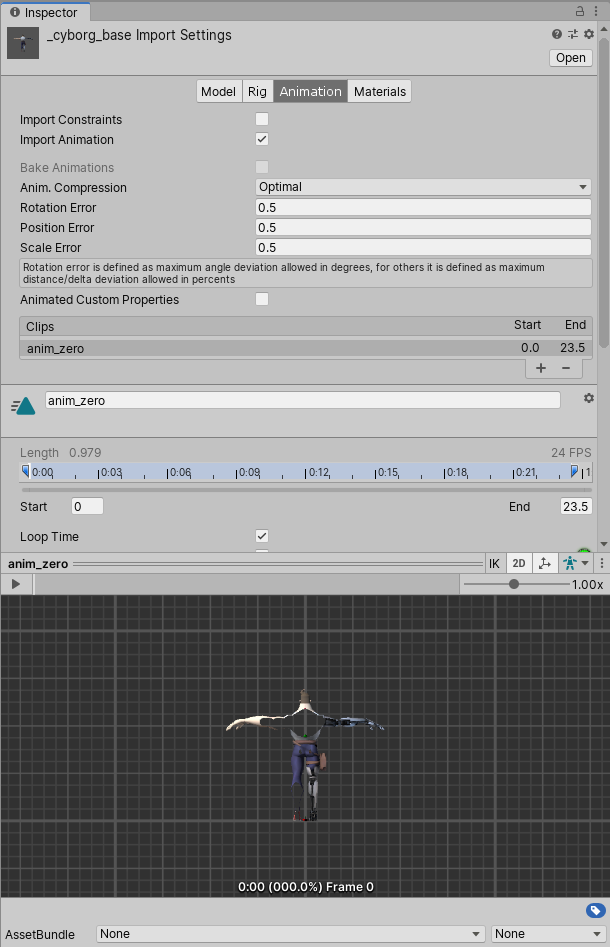Switch to the Rig tab
610x947 pixels.
click(x=257, y=92)
